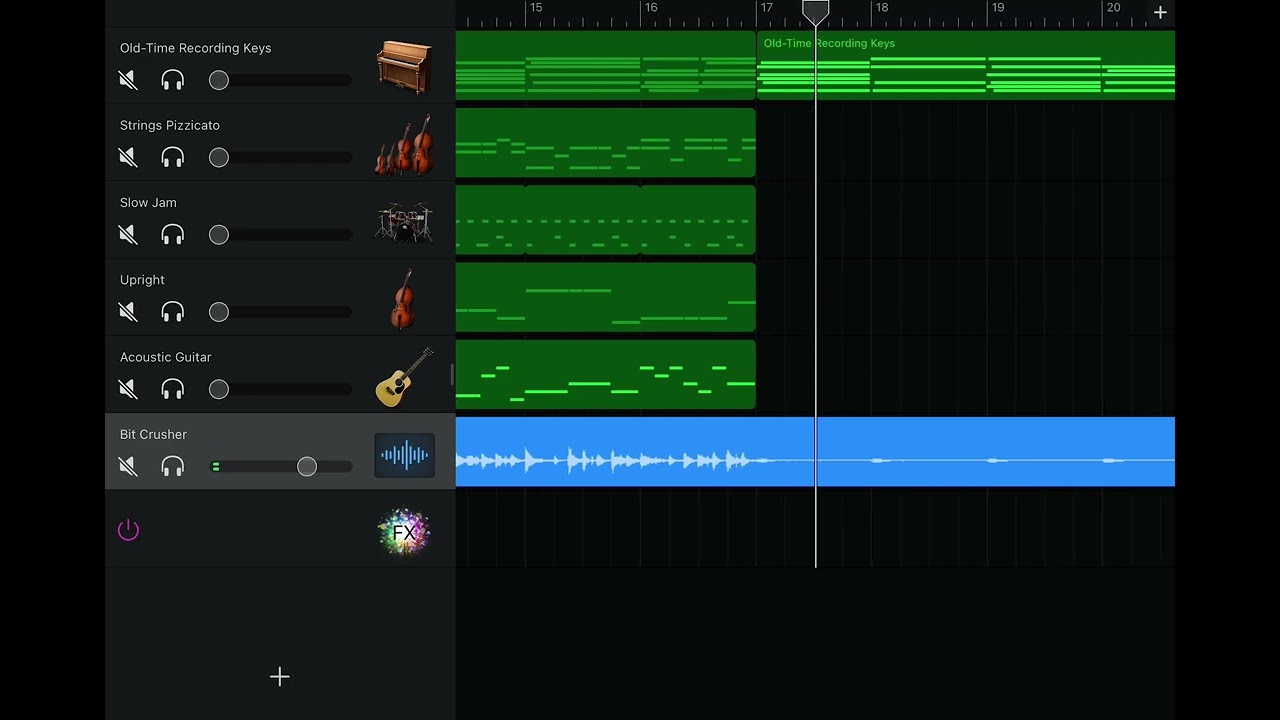
Task: Solo the Strings Pizzicato track
Action: 173,157
